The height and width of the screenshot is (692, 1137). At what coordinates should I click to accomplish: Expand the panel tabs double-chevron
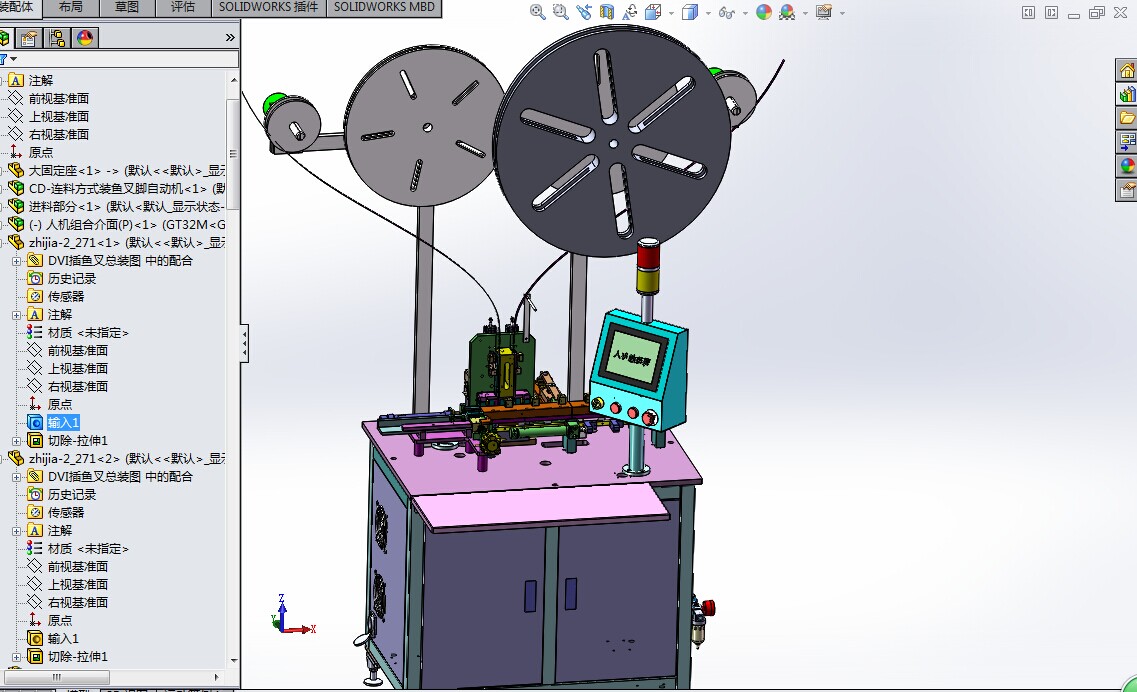pos(230,38)
